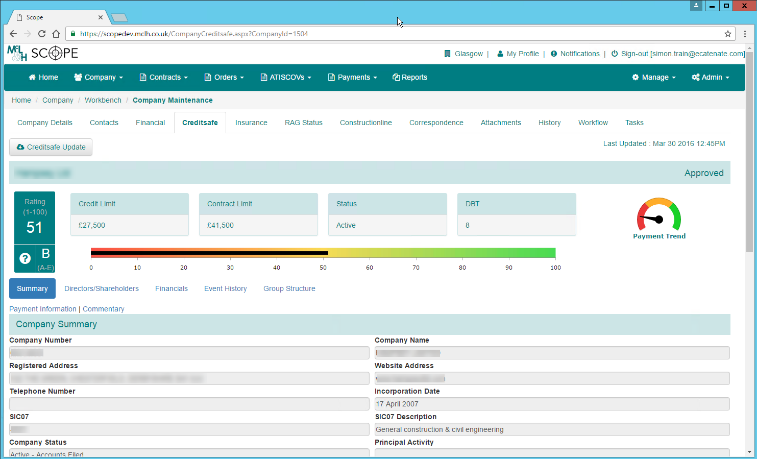Open the Reports page from the navbar
Screen dimensions: 757x459
click(410, 77)
